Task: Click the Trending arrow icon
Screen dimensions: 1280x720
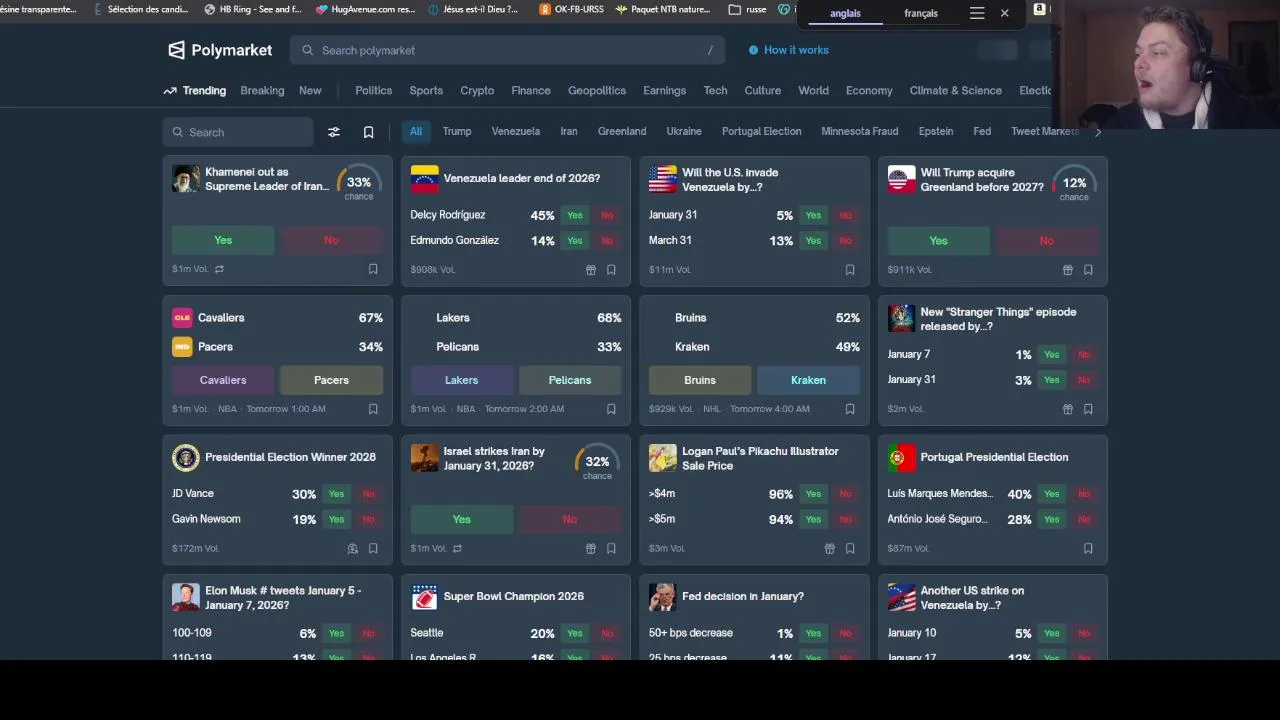Action: pos(170,91)
